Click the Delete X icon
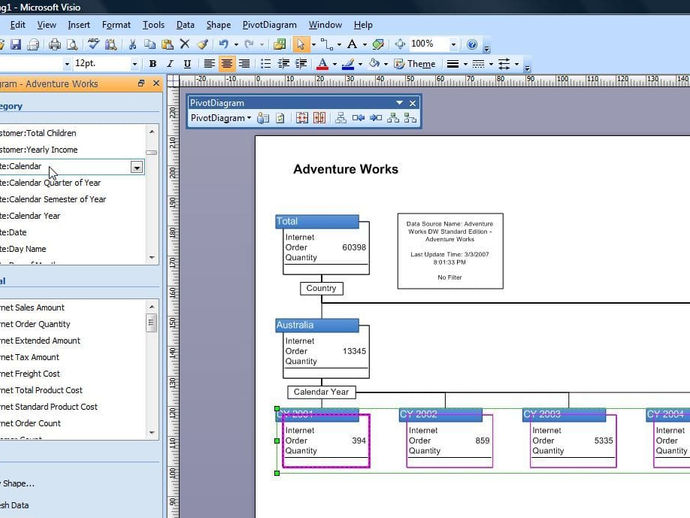The height and width of the screenshot is (518, 690). pyautogui.click(x=185, y=44)
